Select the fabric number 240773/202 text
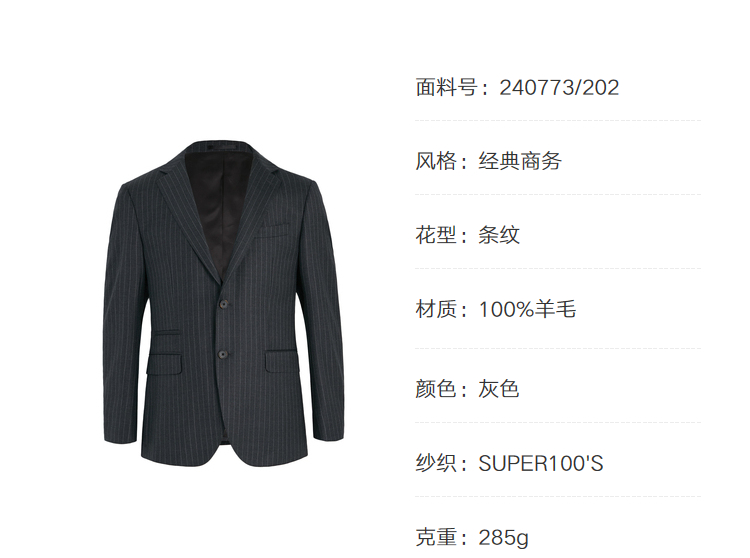The height and width of the screenshot is (558, 750). tap(559, 88)
